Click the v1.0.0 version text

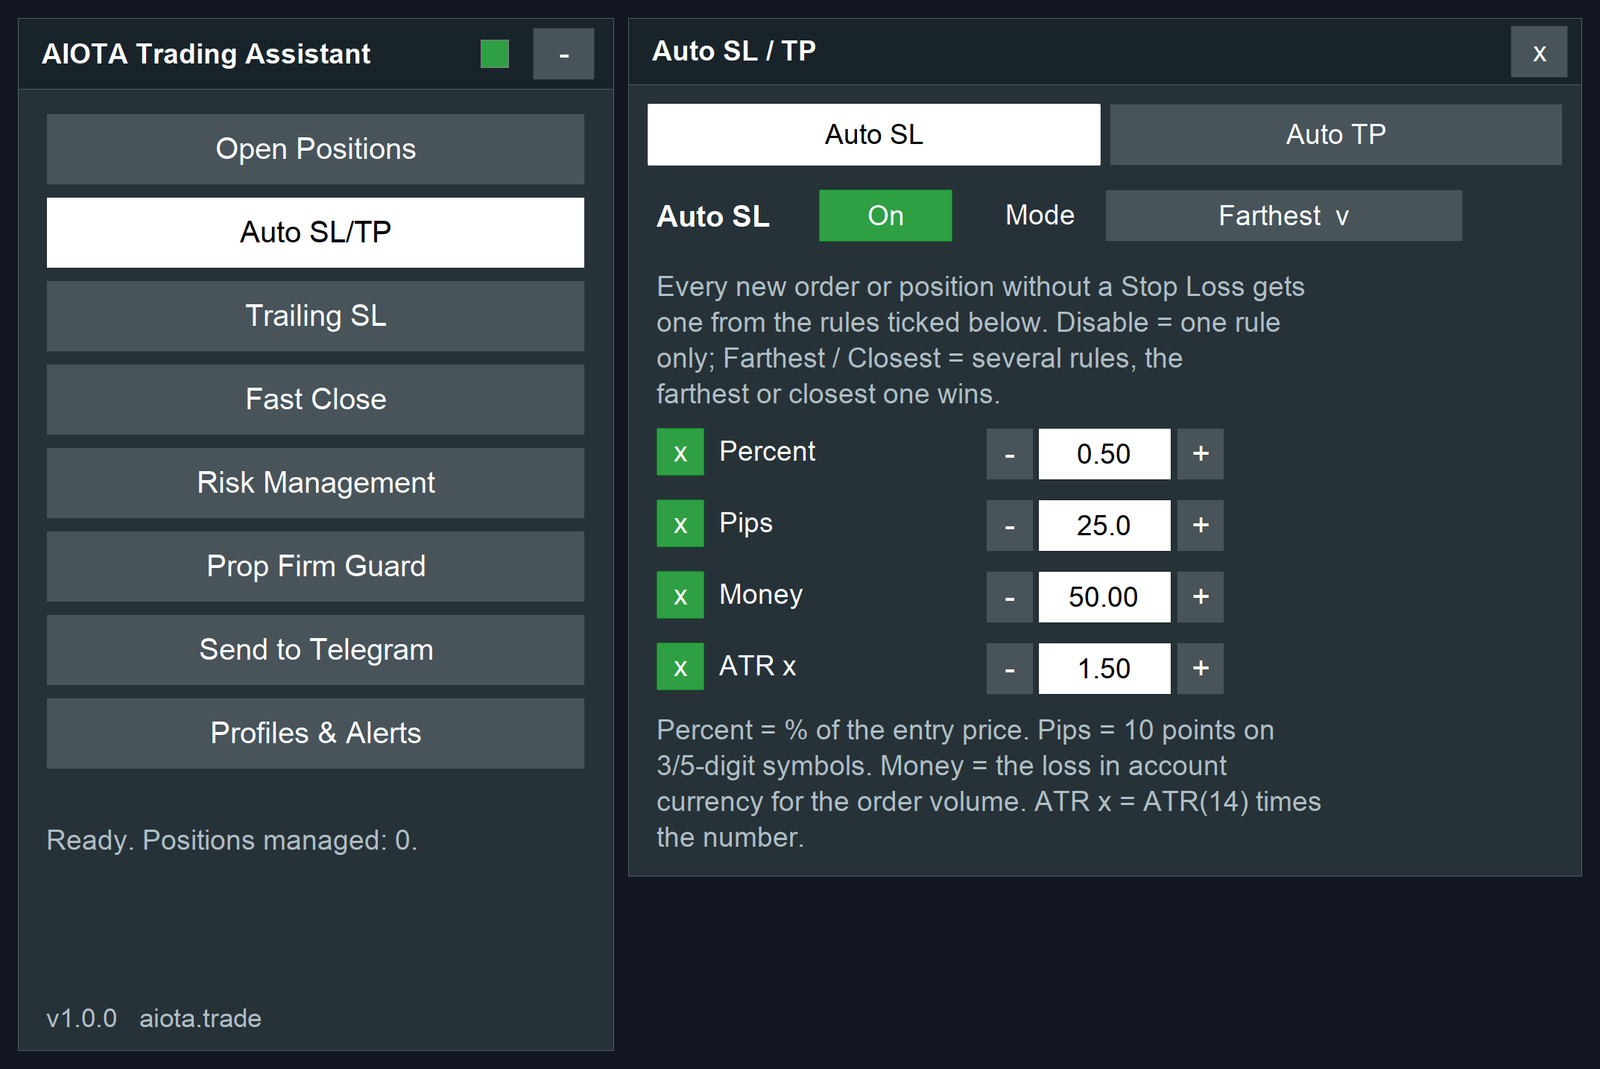tap(82, 1018)
